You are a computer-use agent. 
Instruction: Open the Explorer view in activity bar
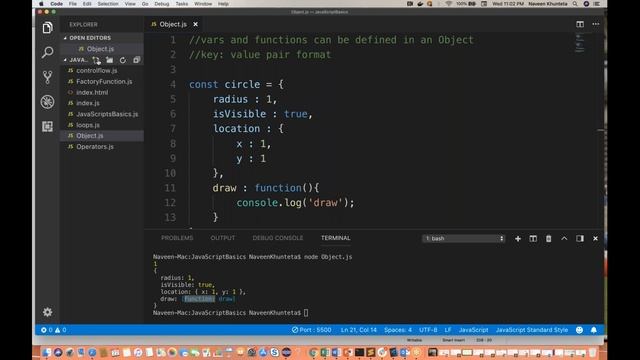pos(47,28)
